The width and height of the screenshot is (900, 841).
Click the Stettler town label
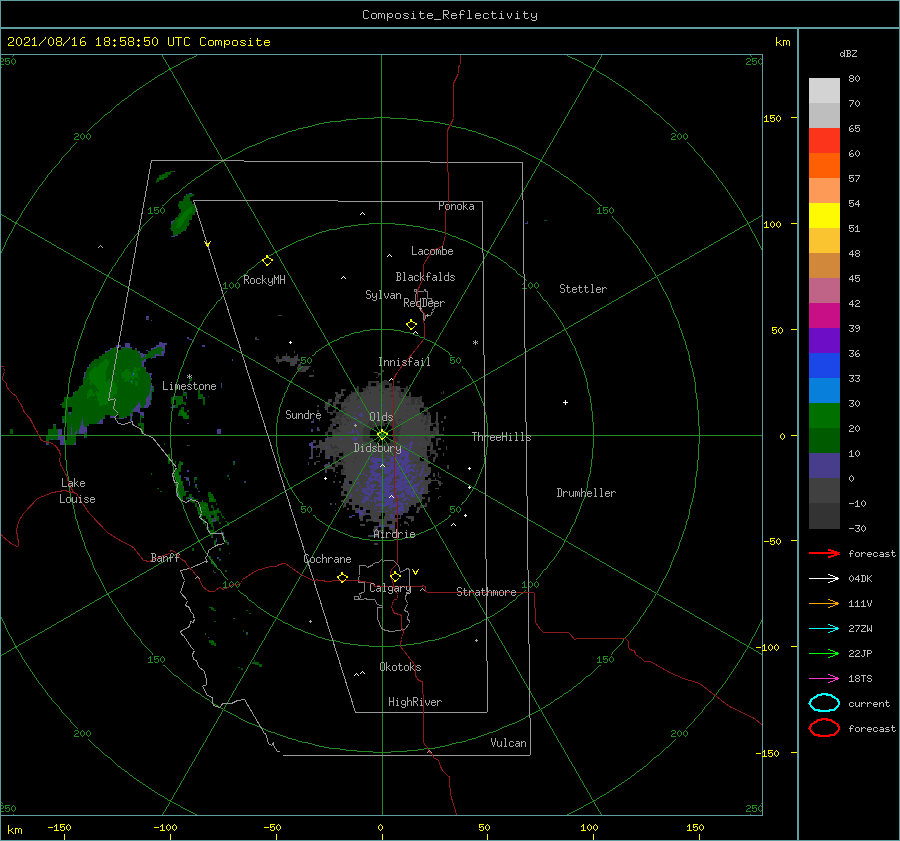pyautogui.click(x=583, y=289)
